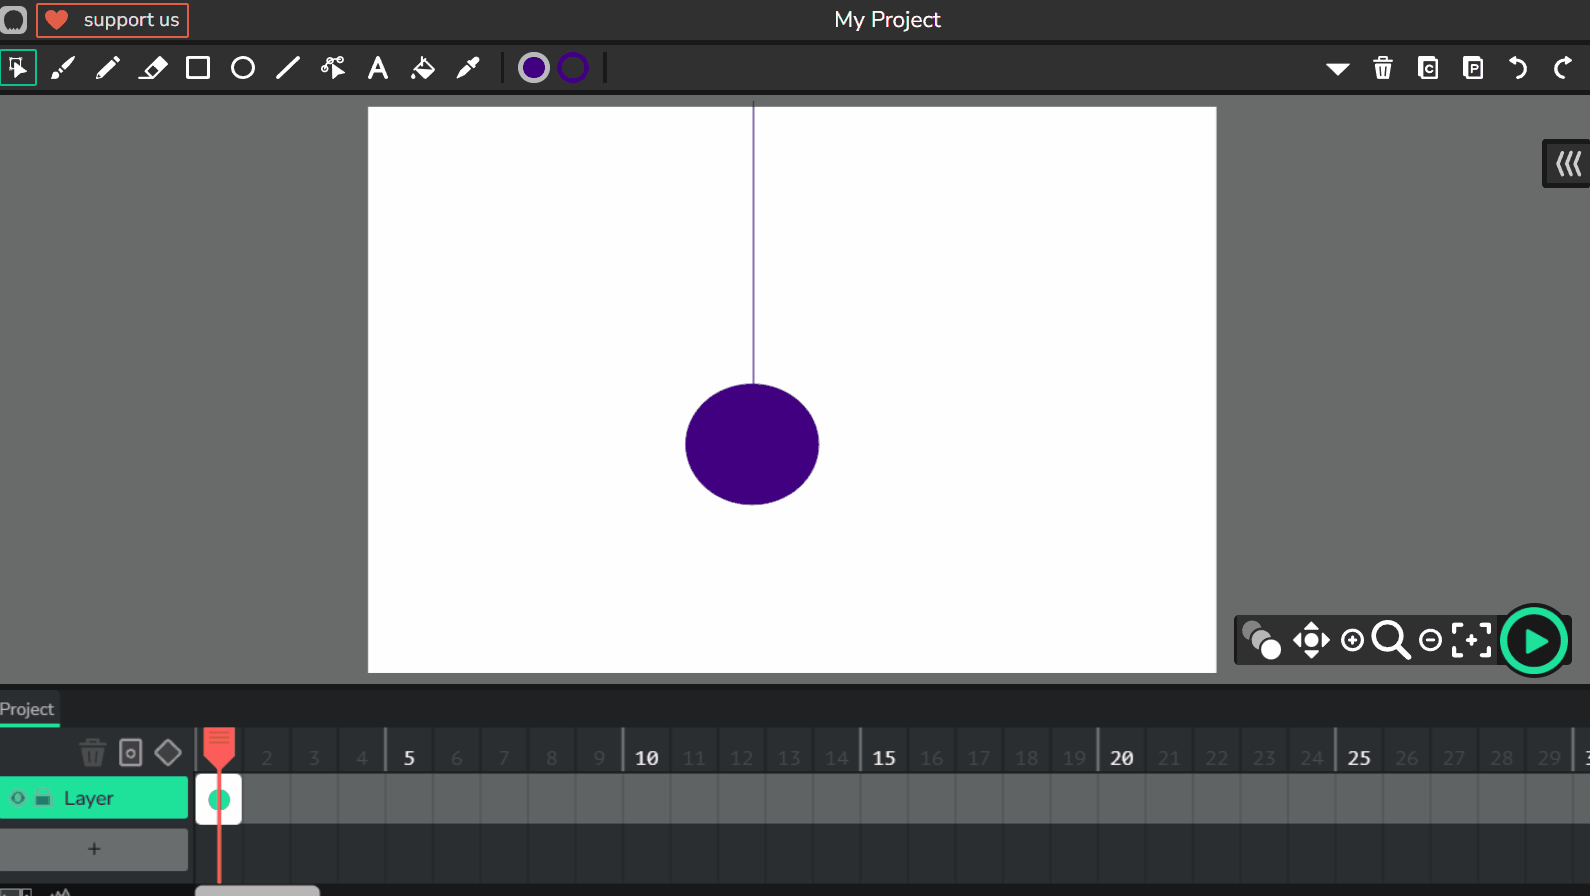
Task: Open the tool options dropdown arrow
Action: click(x=1338, y=69)
